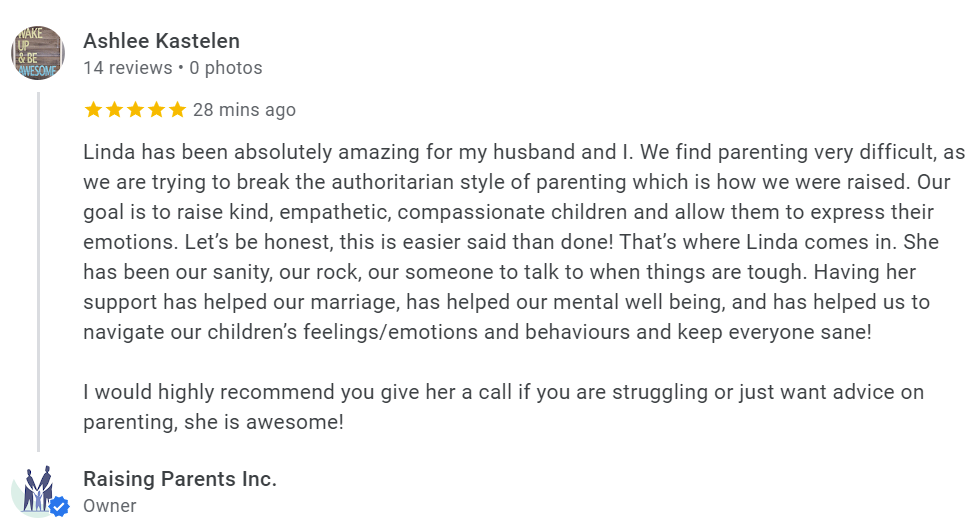Select the third gold rating star

(135, 110)
